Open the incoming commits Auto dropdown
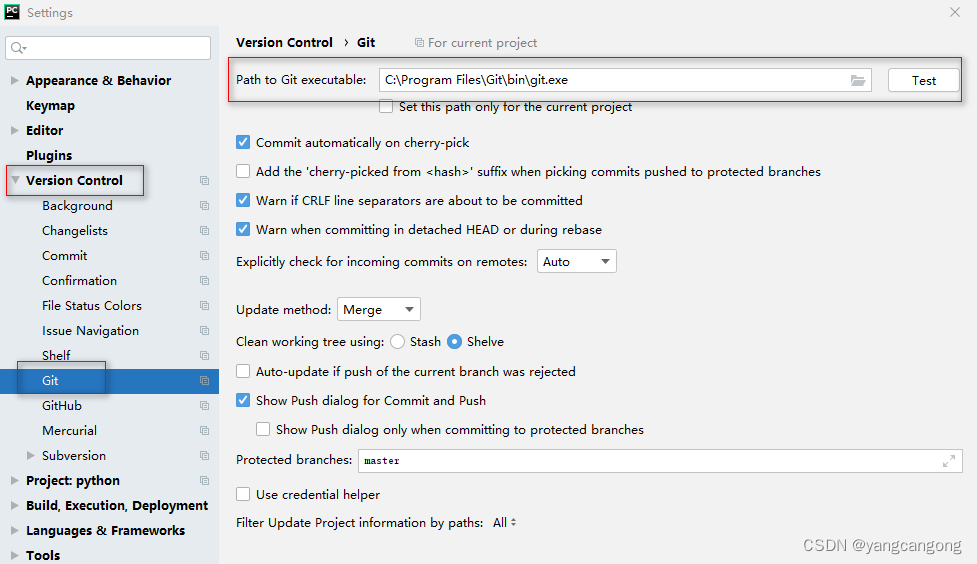This screenshot has height=564, width=977. (576, 261)
